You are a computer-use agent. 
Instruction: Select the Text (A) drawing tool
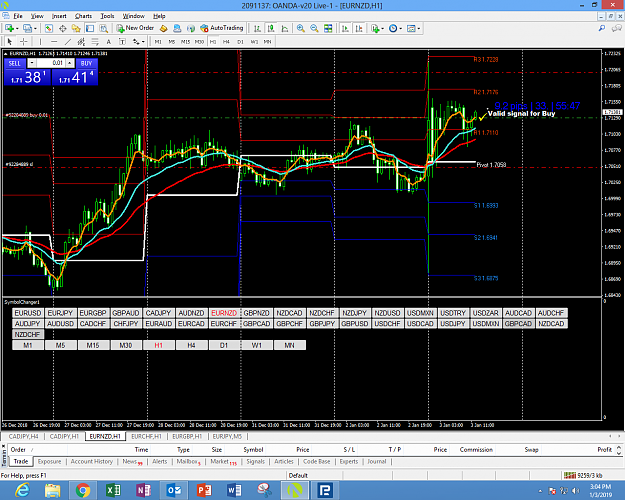(x=108, y=41)
